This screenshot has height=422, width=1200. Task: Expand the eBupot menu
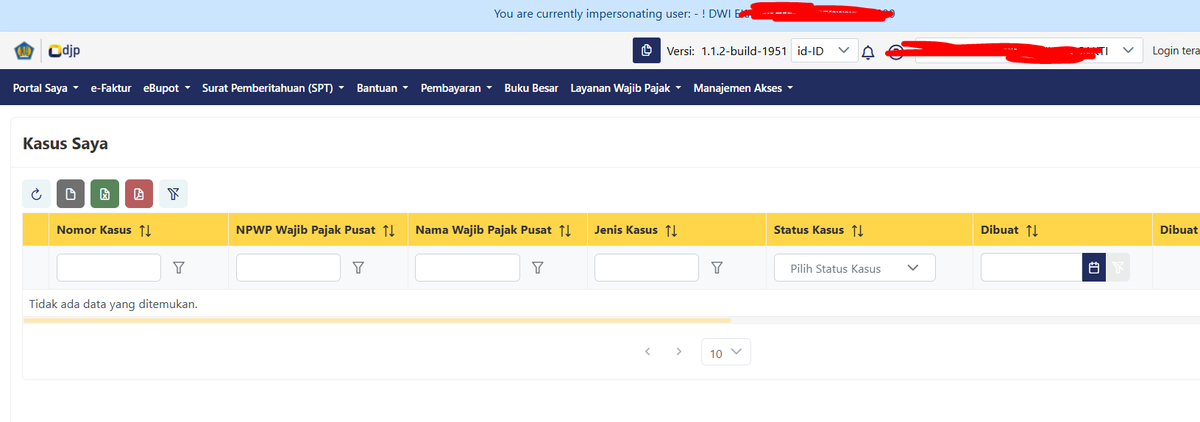coord(166,88)
